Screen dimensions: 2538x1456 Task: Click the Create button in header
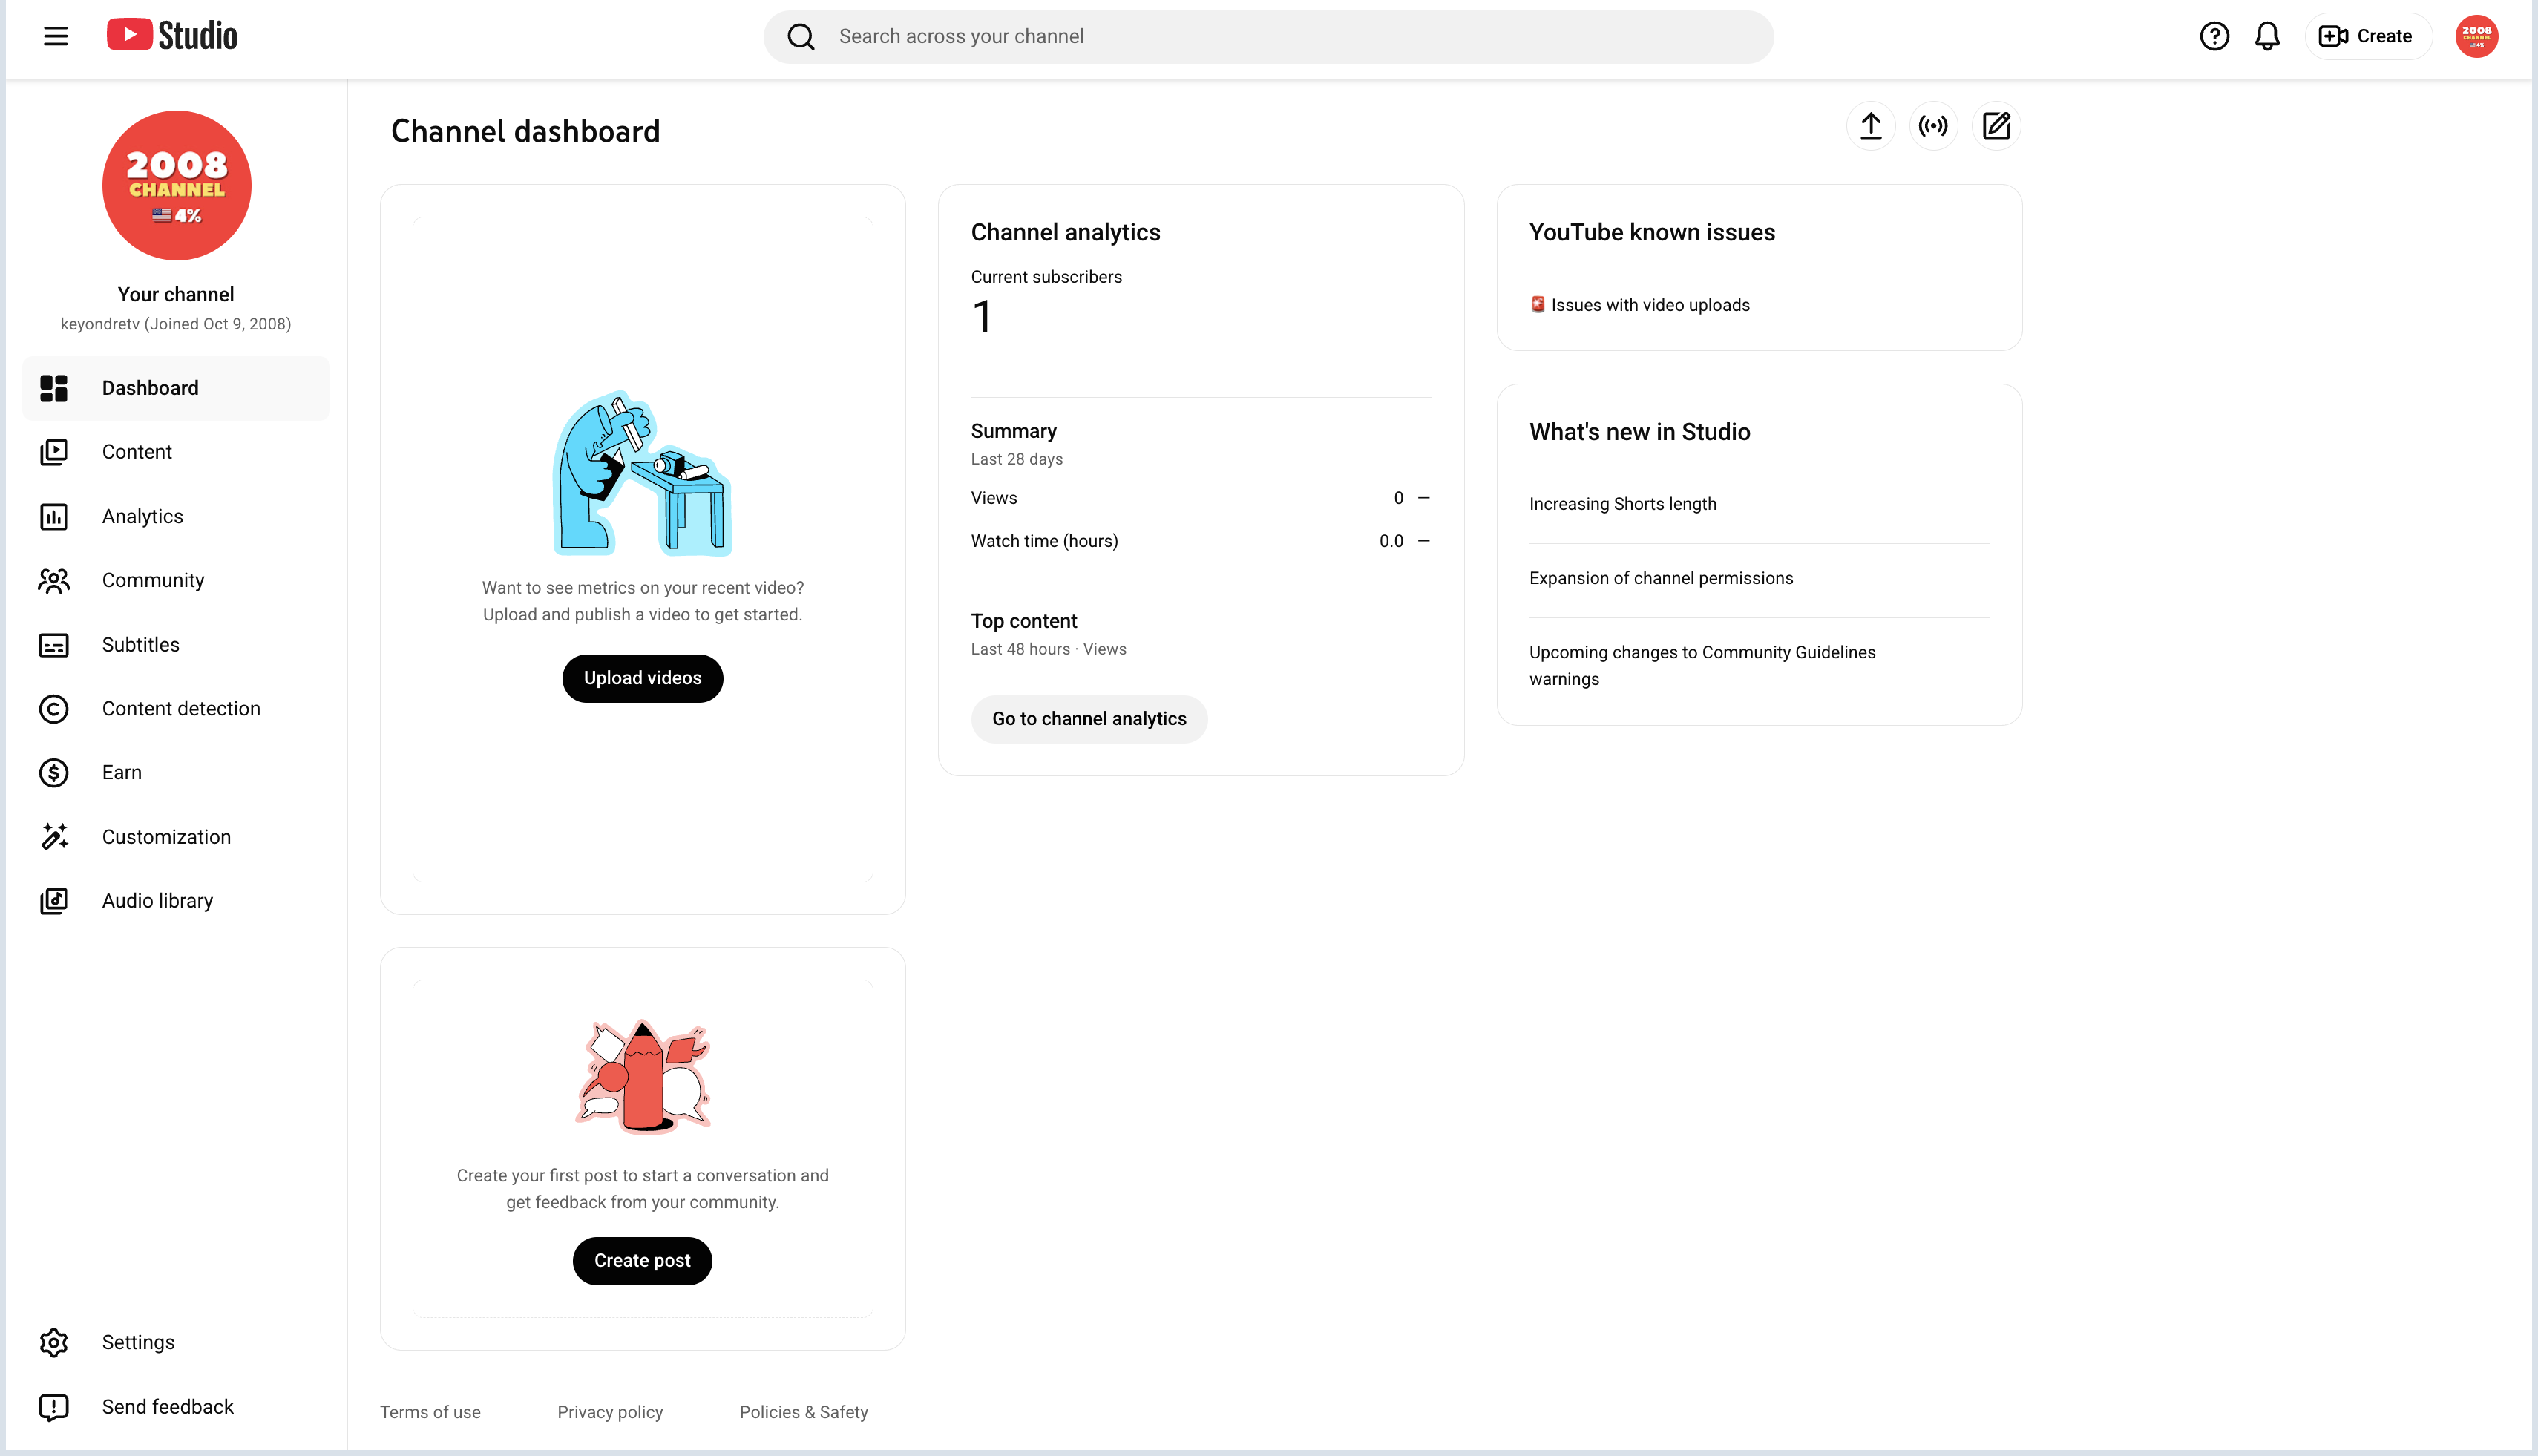pyautogui.click(x=2367, y=36)
